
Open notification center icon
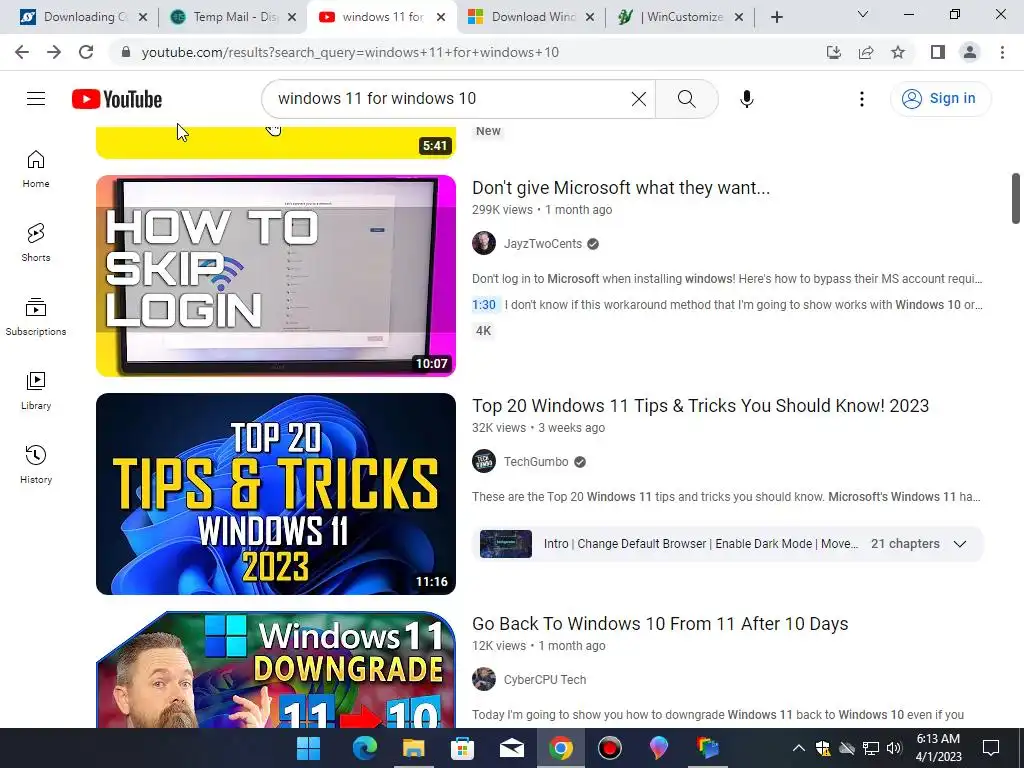pyautogui.click(x=991, y=748)
